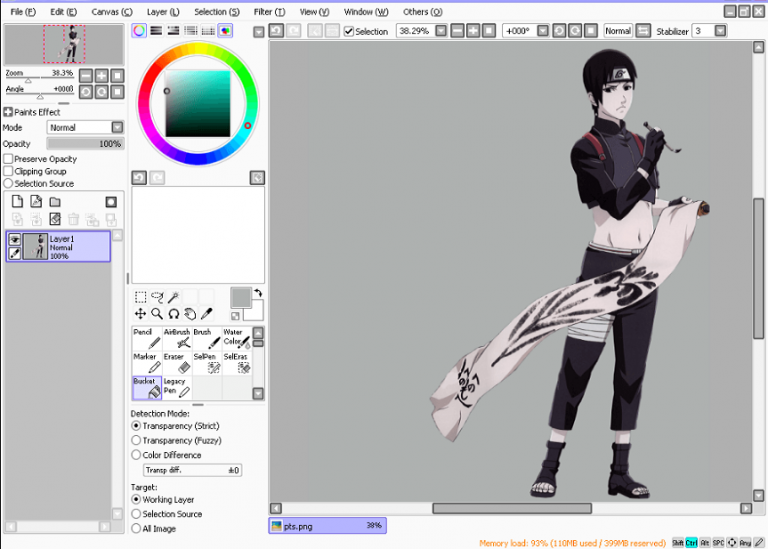Toggle the layer panel's Selection Source radio
Screen dimensions: 768x549
[8, 183]
